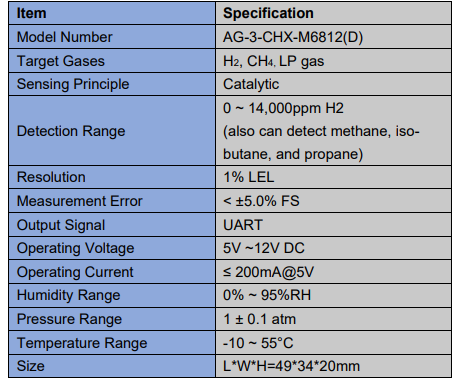
Task: Click the H2, CH4, LP gas value
Action: coord(273,61)
